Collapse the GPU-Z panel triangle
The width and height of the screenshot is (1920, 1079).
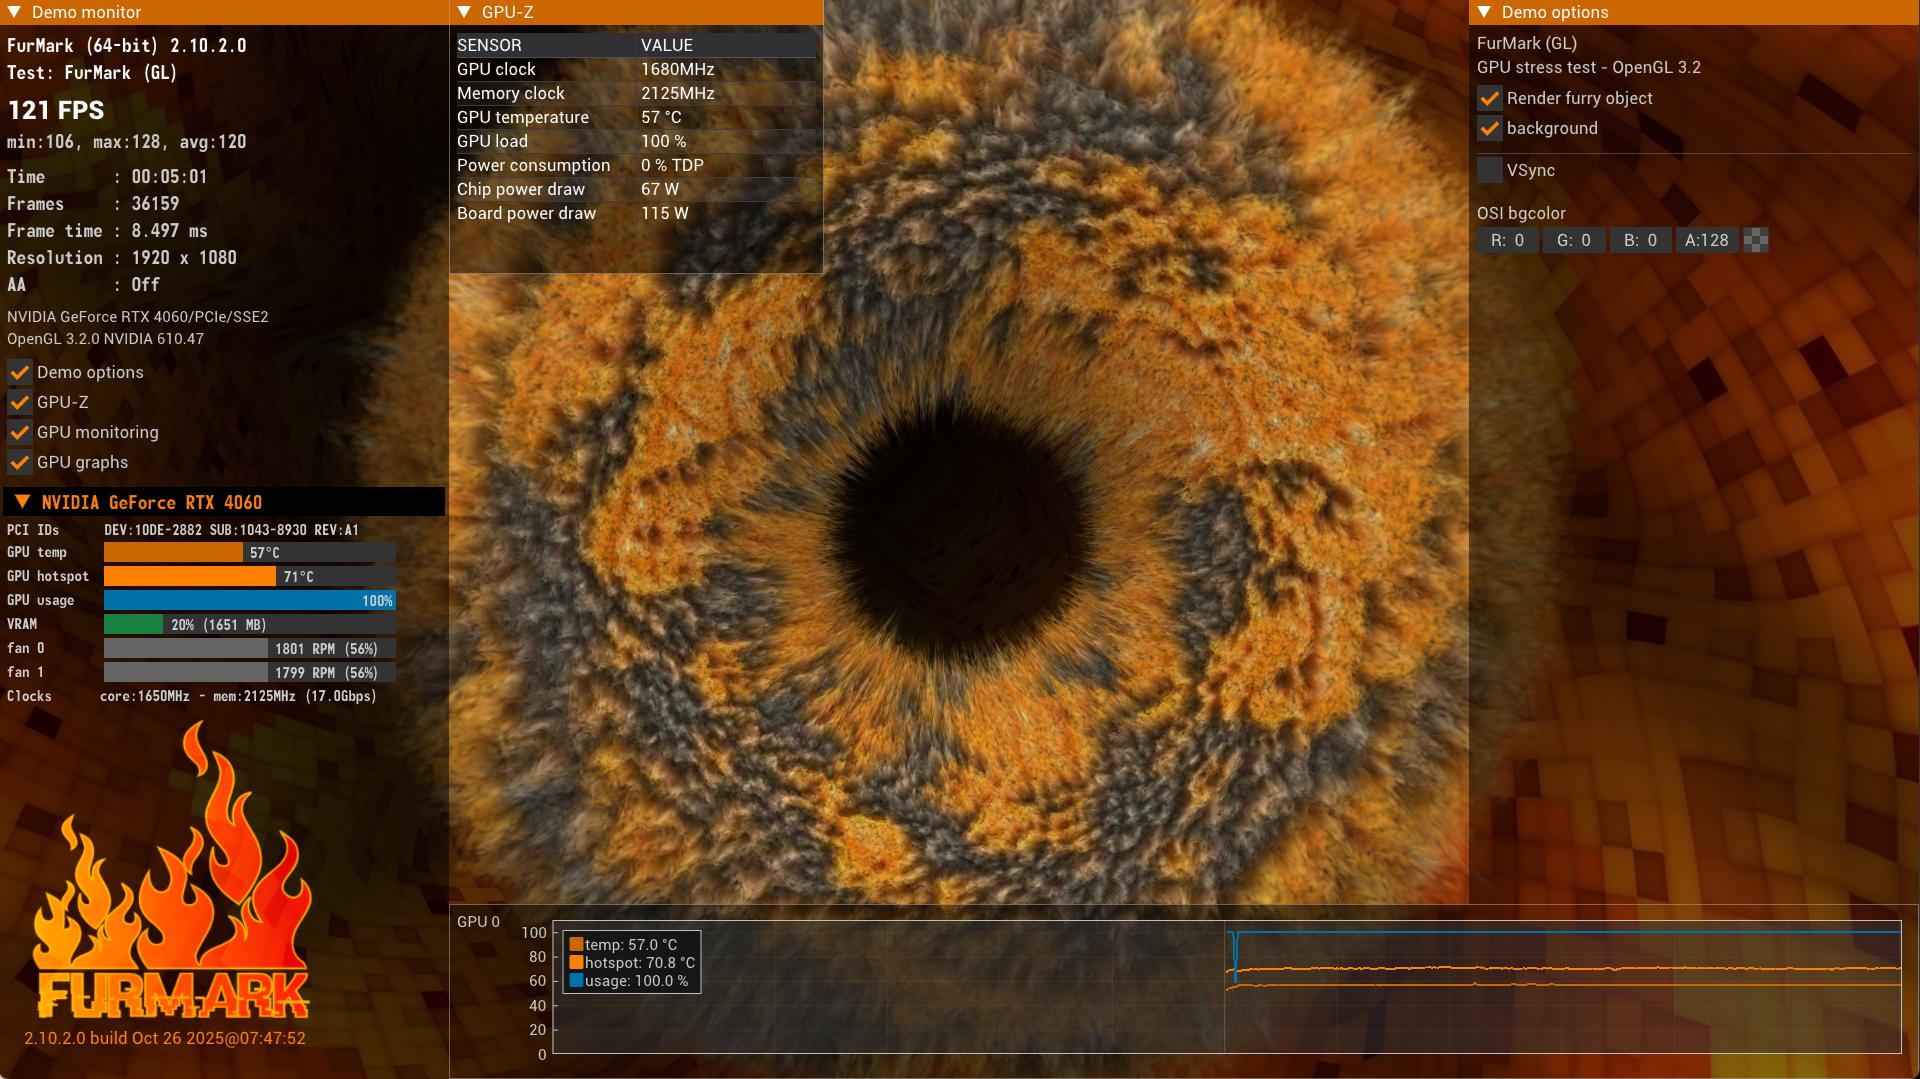click(464, 12)
